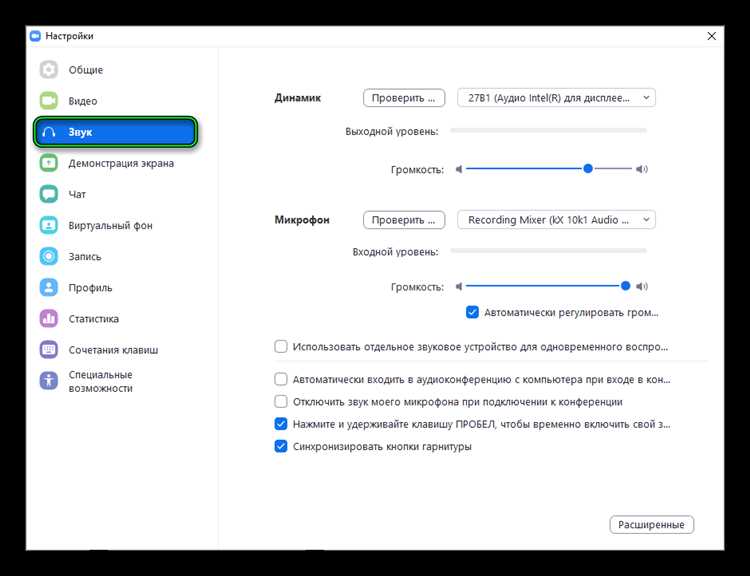This screenshot has height=576, width=750.
Task: Click the Zoom logo in title bar
Action: 35,36
